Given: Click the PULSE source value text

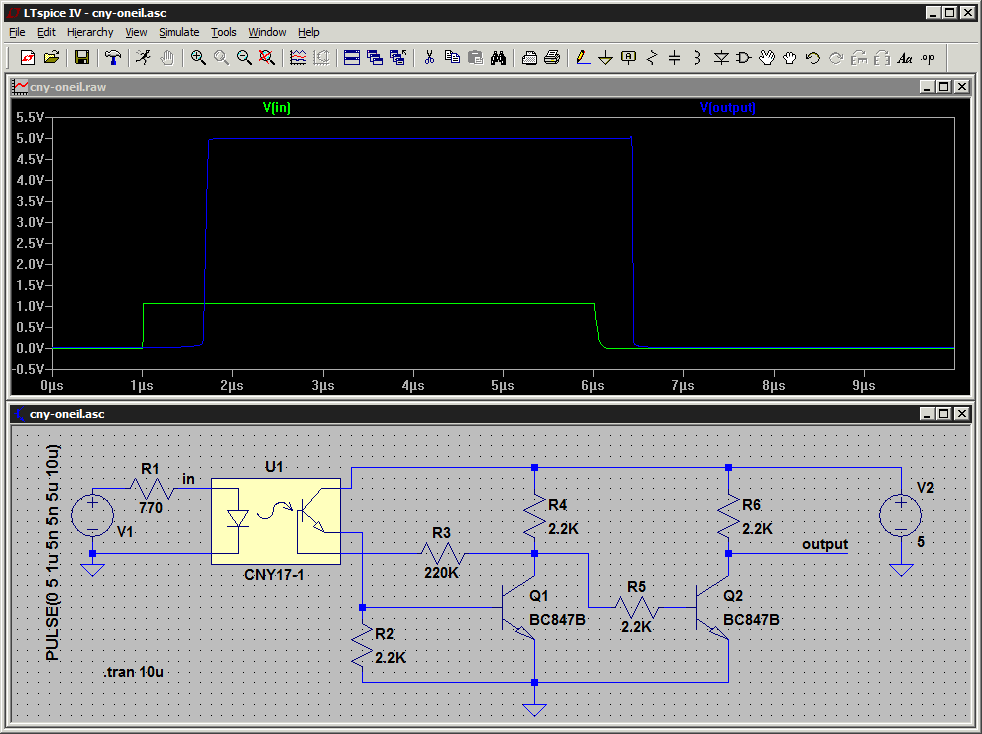Looking at the screenshot, I should (53, 553).
